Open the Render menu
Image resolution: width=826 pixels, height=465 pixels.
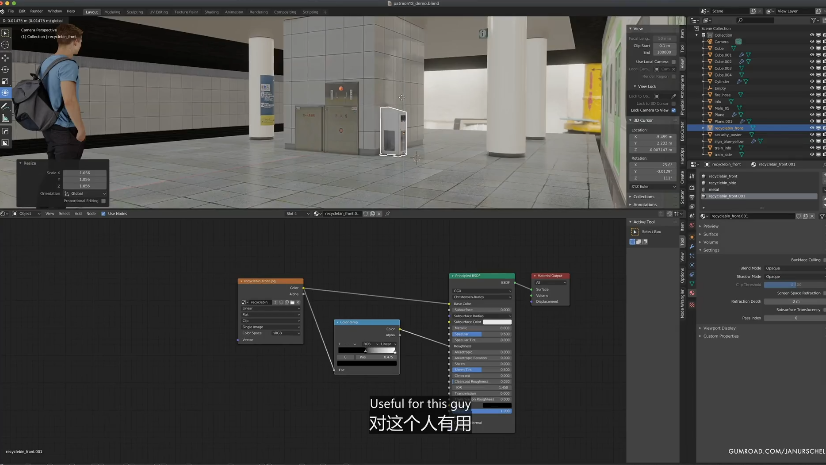click(36, 12)
